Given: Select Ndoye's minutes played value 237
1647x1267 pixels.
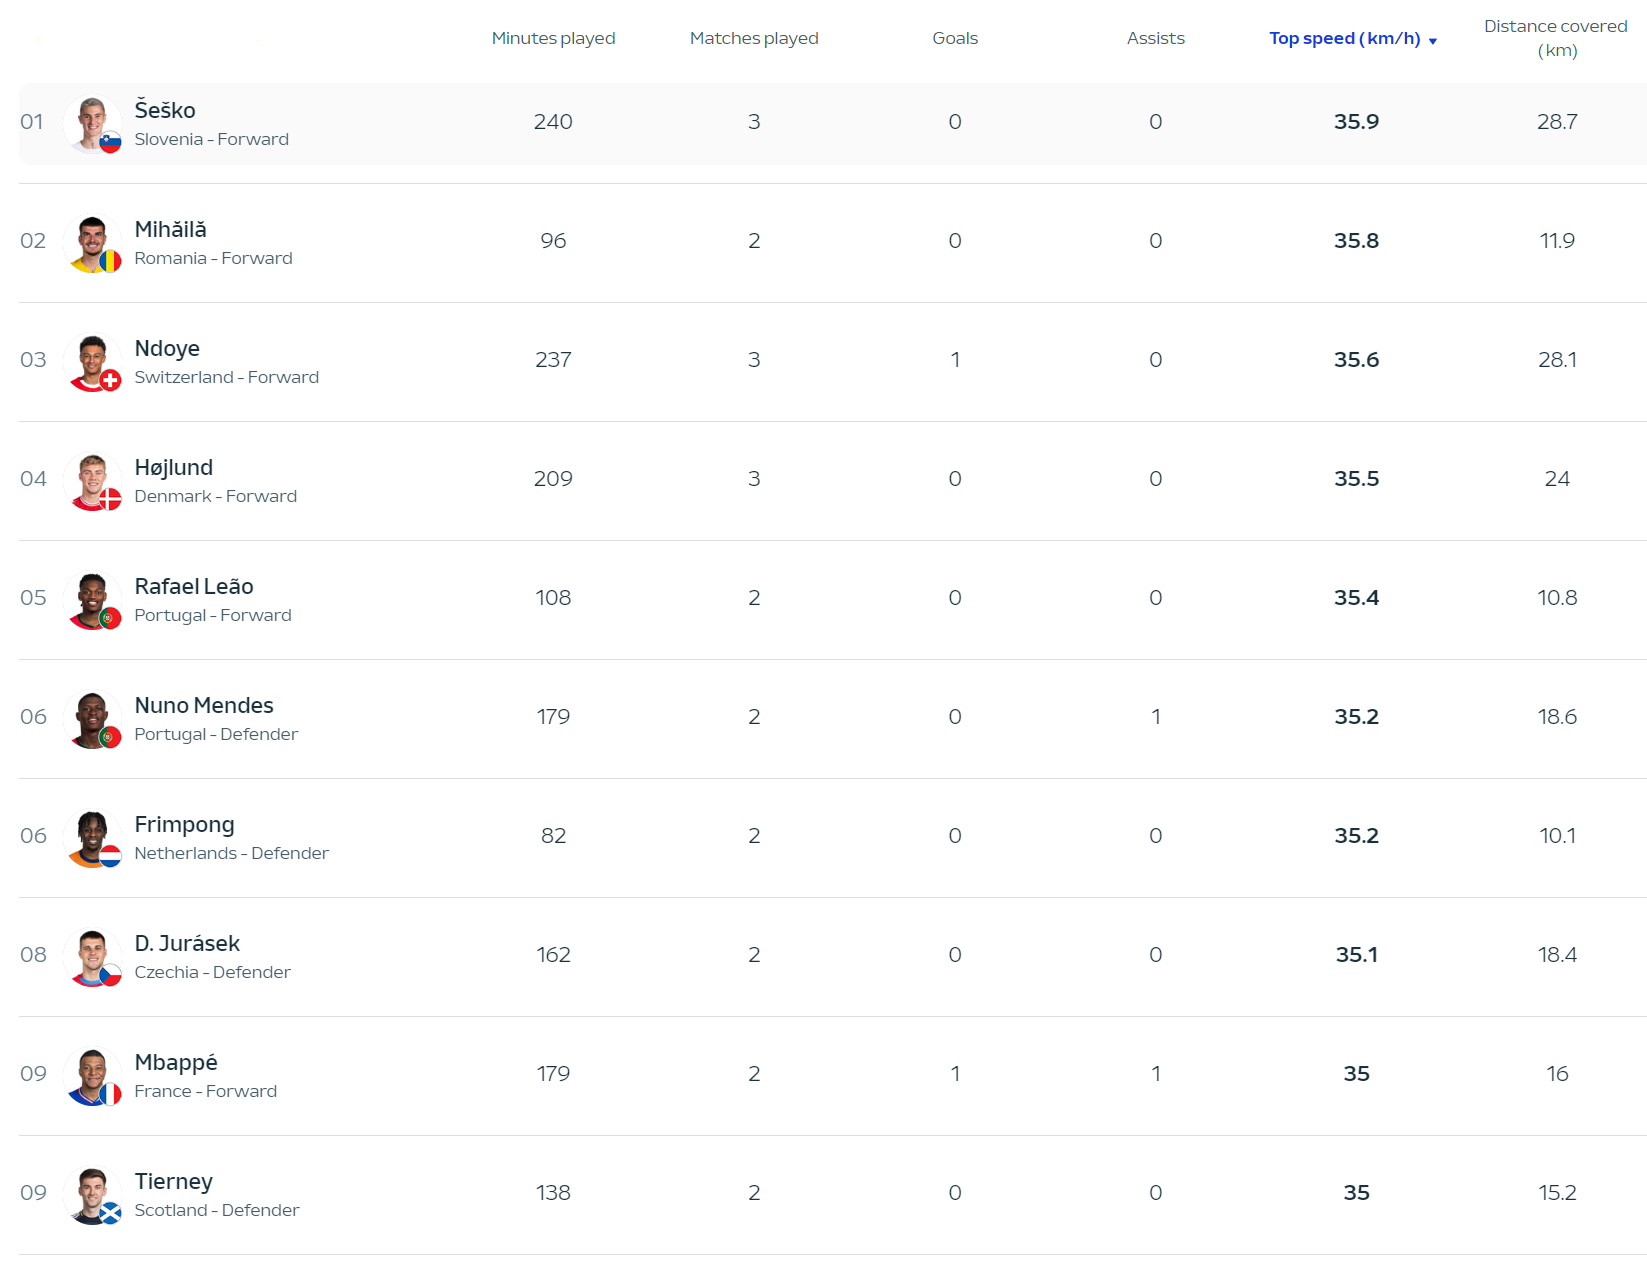Looking at the screenshot, I should [553, 360].
